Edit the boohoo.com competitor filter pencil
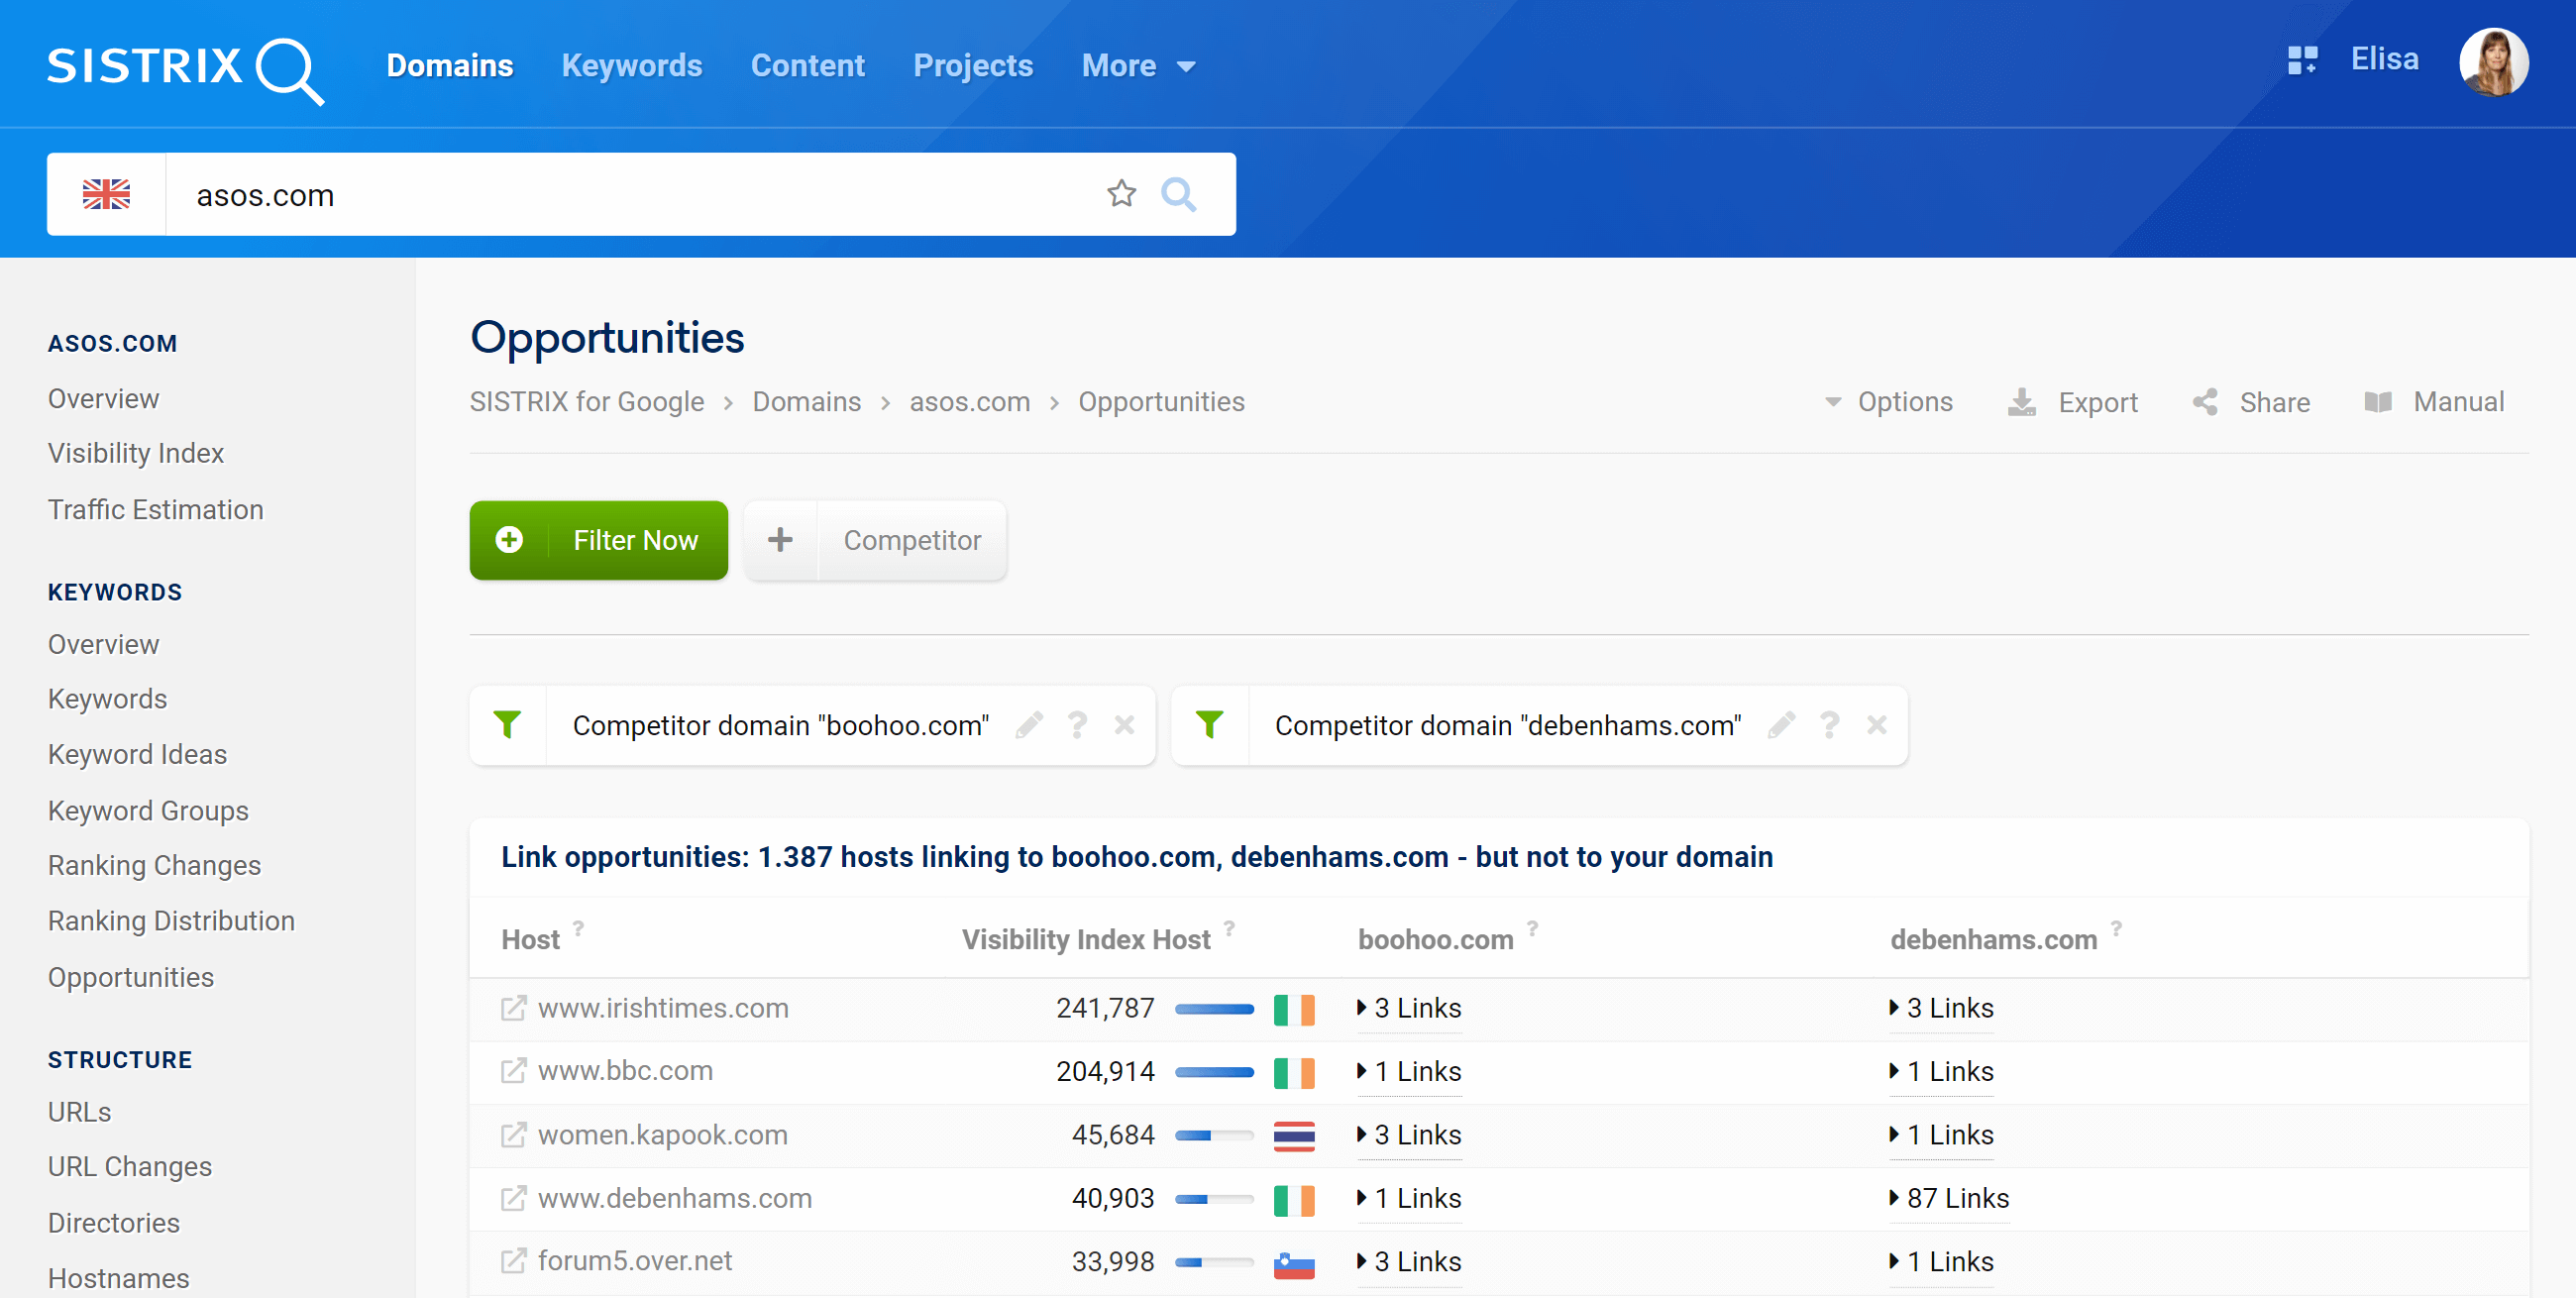 1029,725
